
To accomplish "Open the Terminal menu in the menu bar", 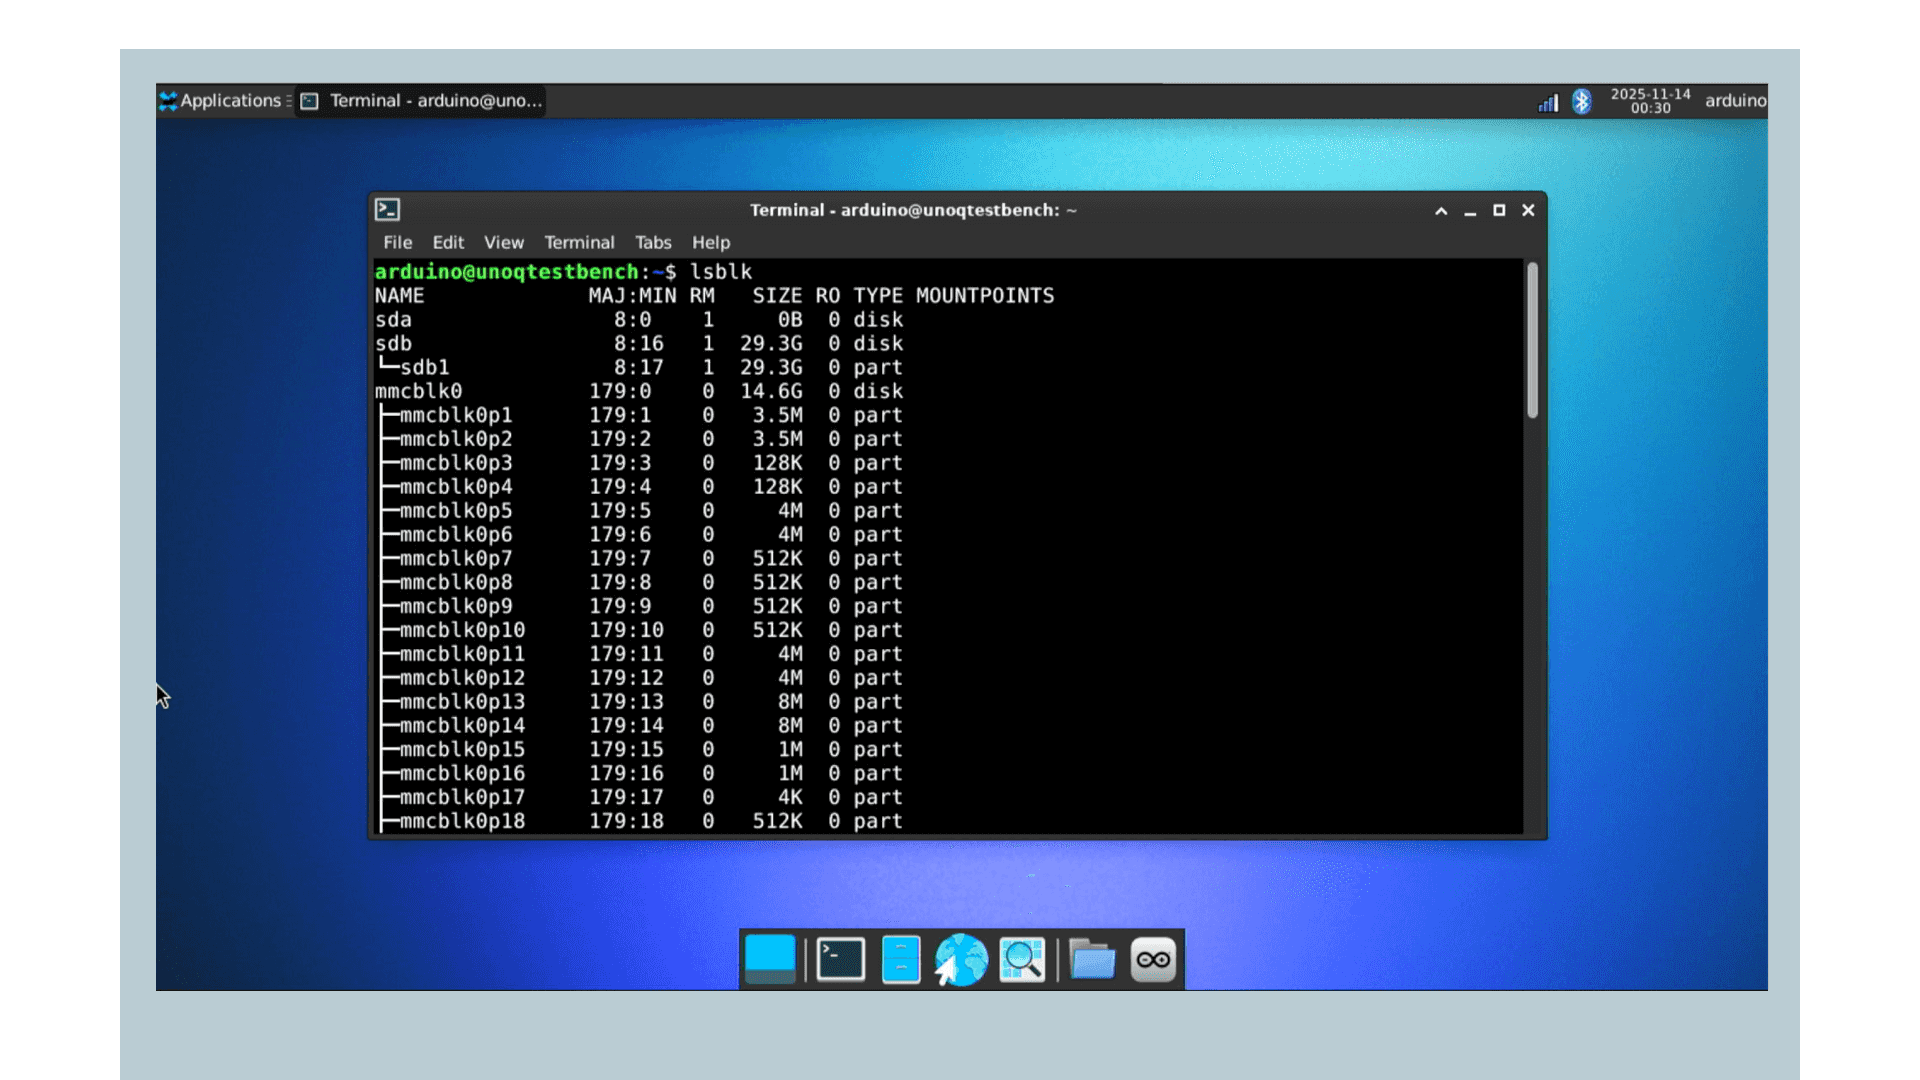I will click(579, 242).
